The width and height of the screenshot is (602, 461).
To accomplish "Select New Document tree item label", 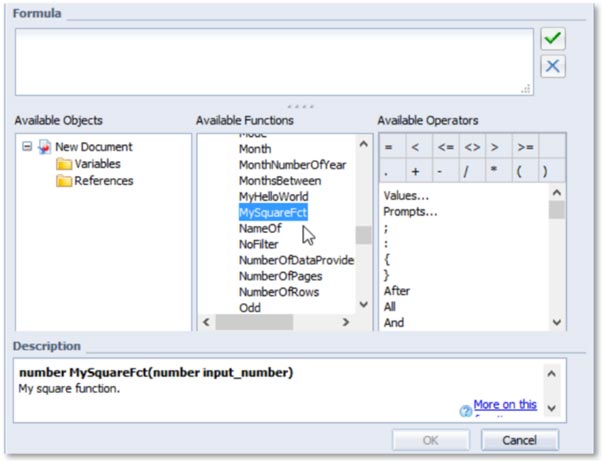I will pyautogui.click(x=94, y=147).
